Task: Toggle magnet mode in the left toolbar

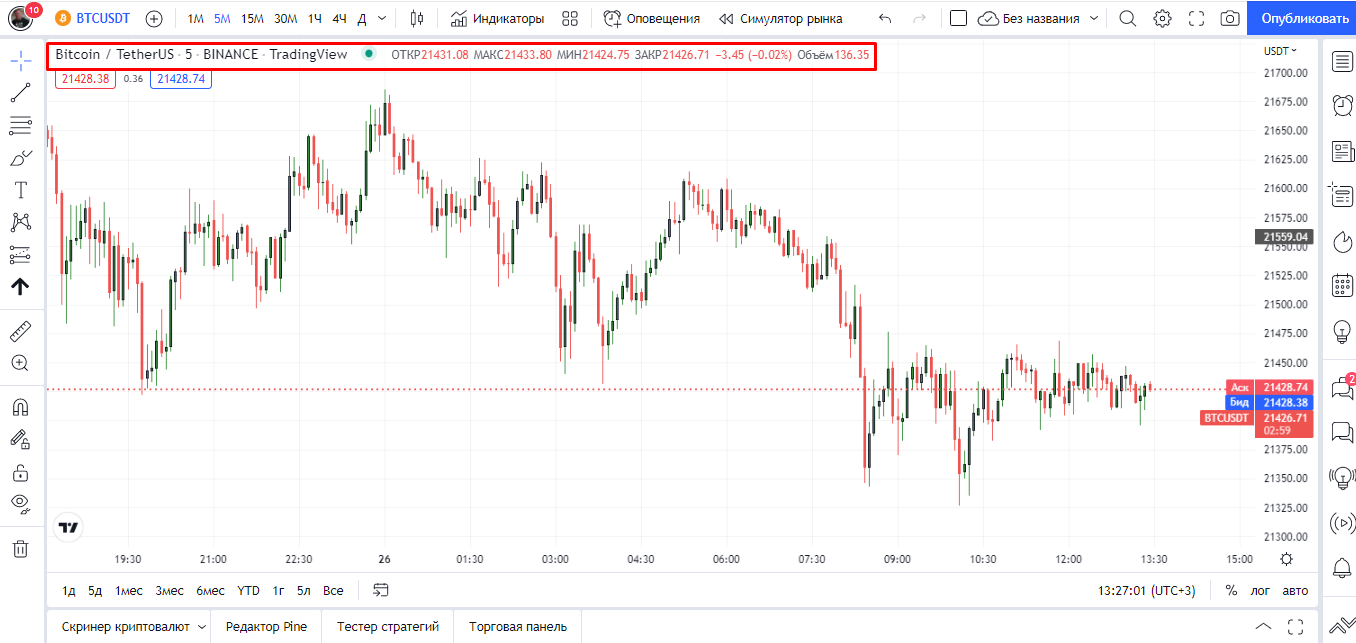Action: 20,406
